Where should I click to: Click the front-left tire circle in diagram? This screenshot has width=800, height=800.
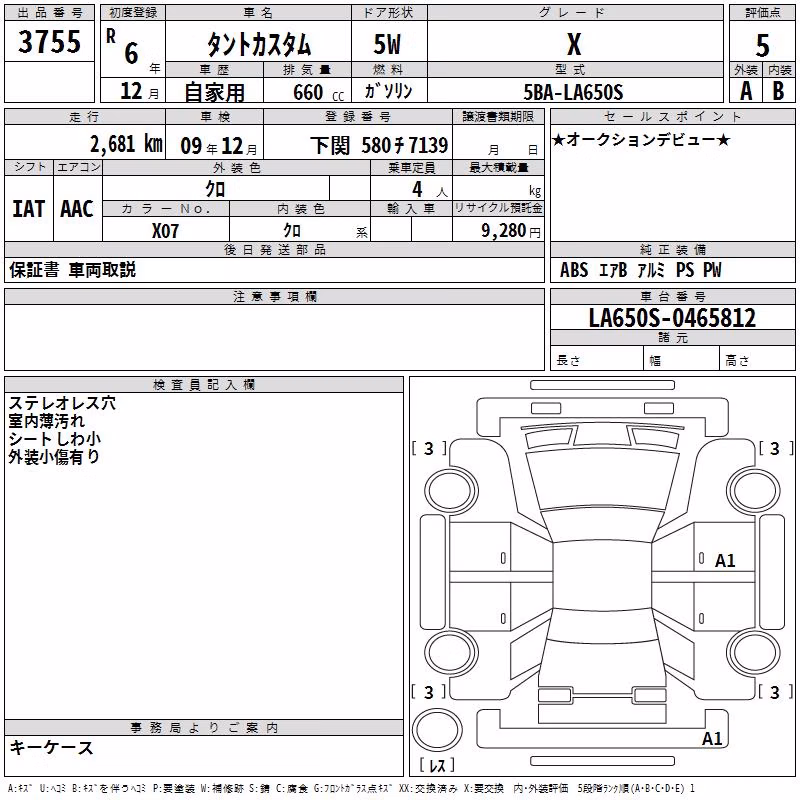tap(451, 492)
